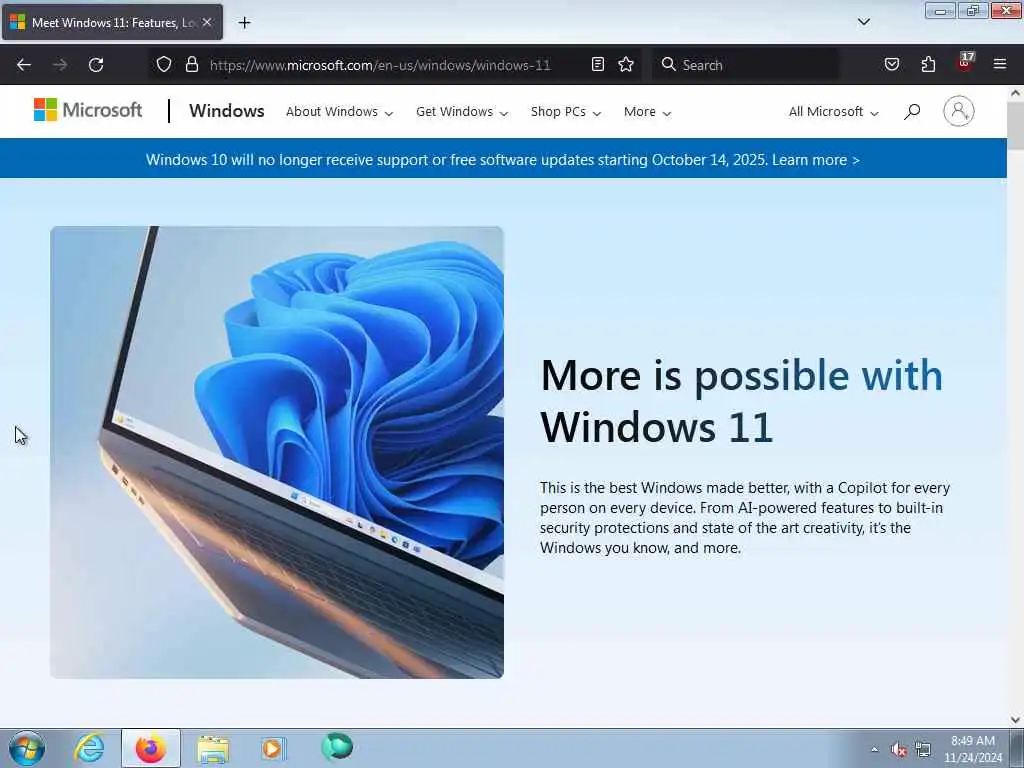The image size is (1024, 768).
Task: Expand the Shop PCs menu
Action: click(566, 112)
